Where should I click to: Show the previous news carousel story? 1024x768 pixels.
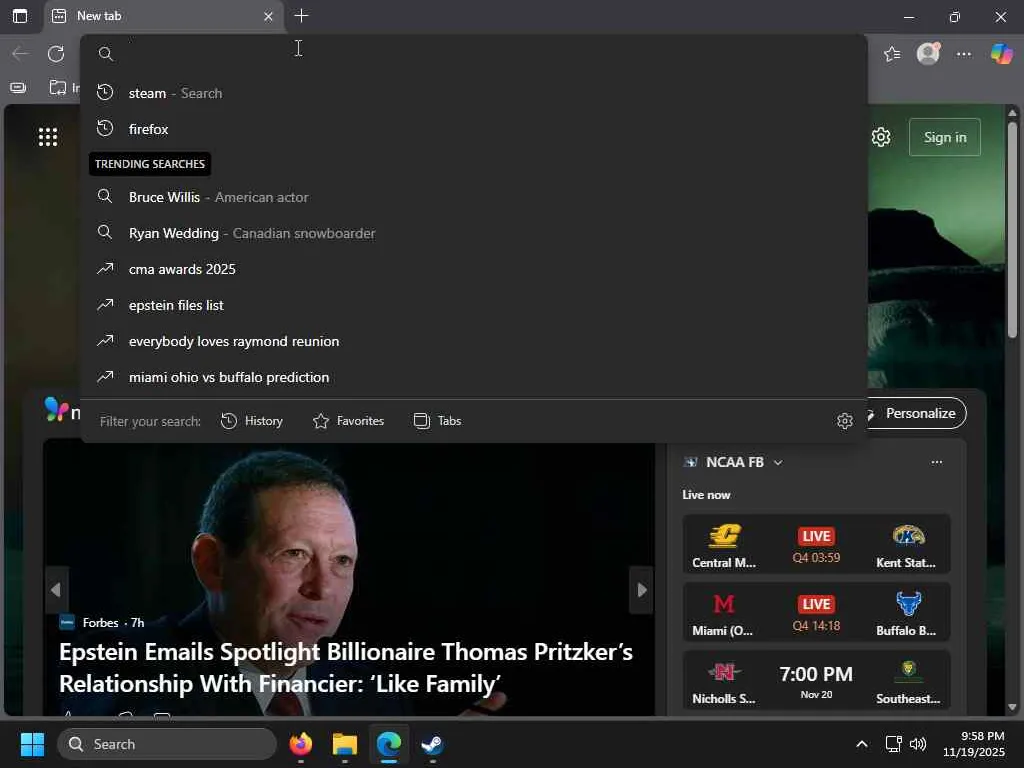[x=56, y=590]
